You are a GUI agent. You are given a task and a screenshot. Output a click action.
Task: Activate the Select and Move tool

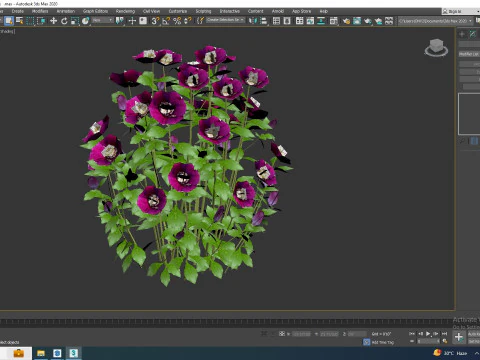coord(53,21)
